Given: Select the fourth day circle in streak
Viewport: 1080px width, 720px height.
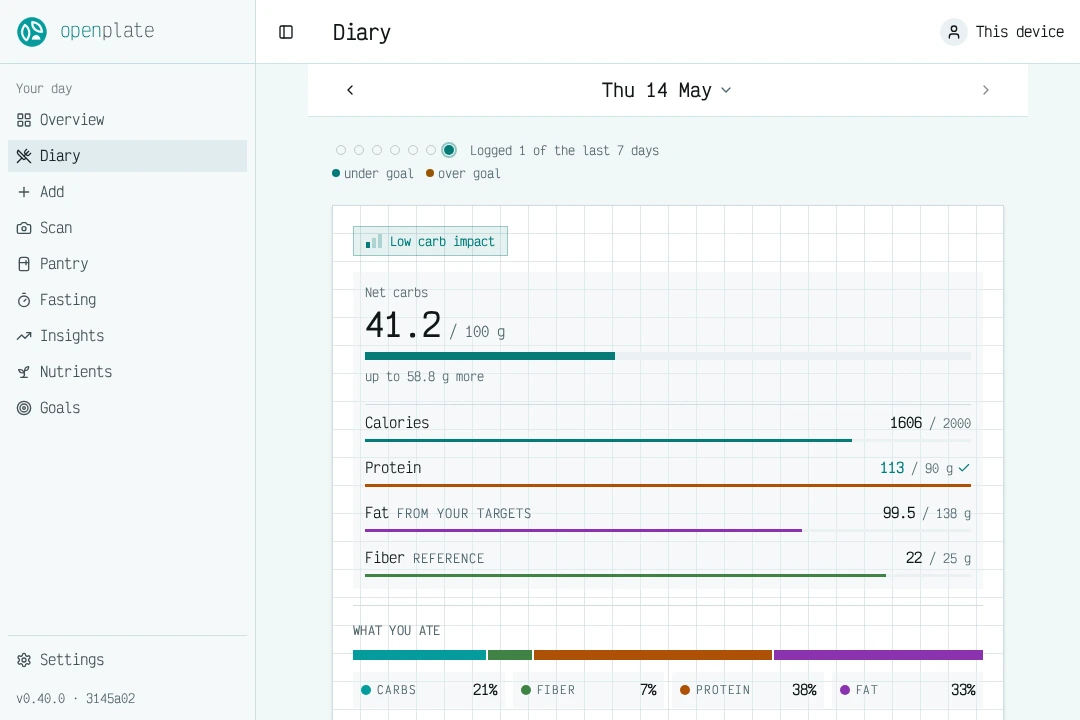Looking at the screenshot, I should pyautogui.click(x=395, y=150).
